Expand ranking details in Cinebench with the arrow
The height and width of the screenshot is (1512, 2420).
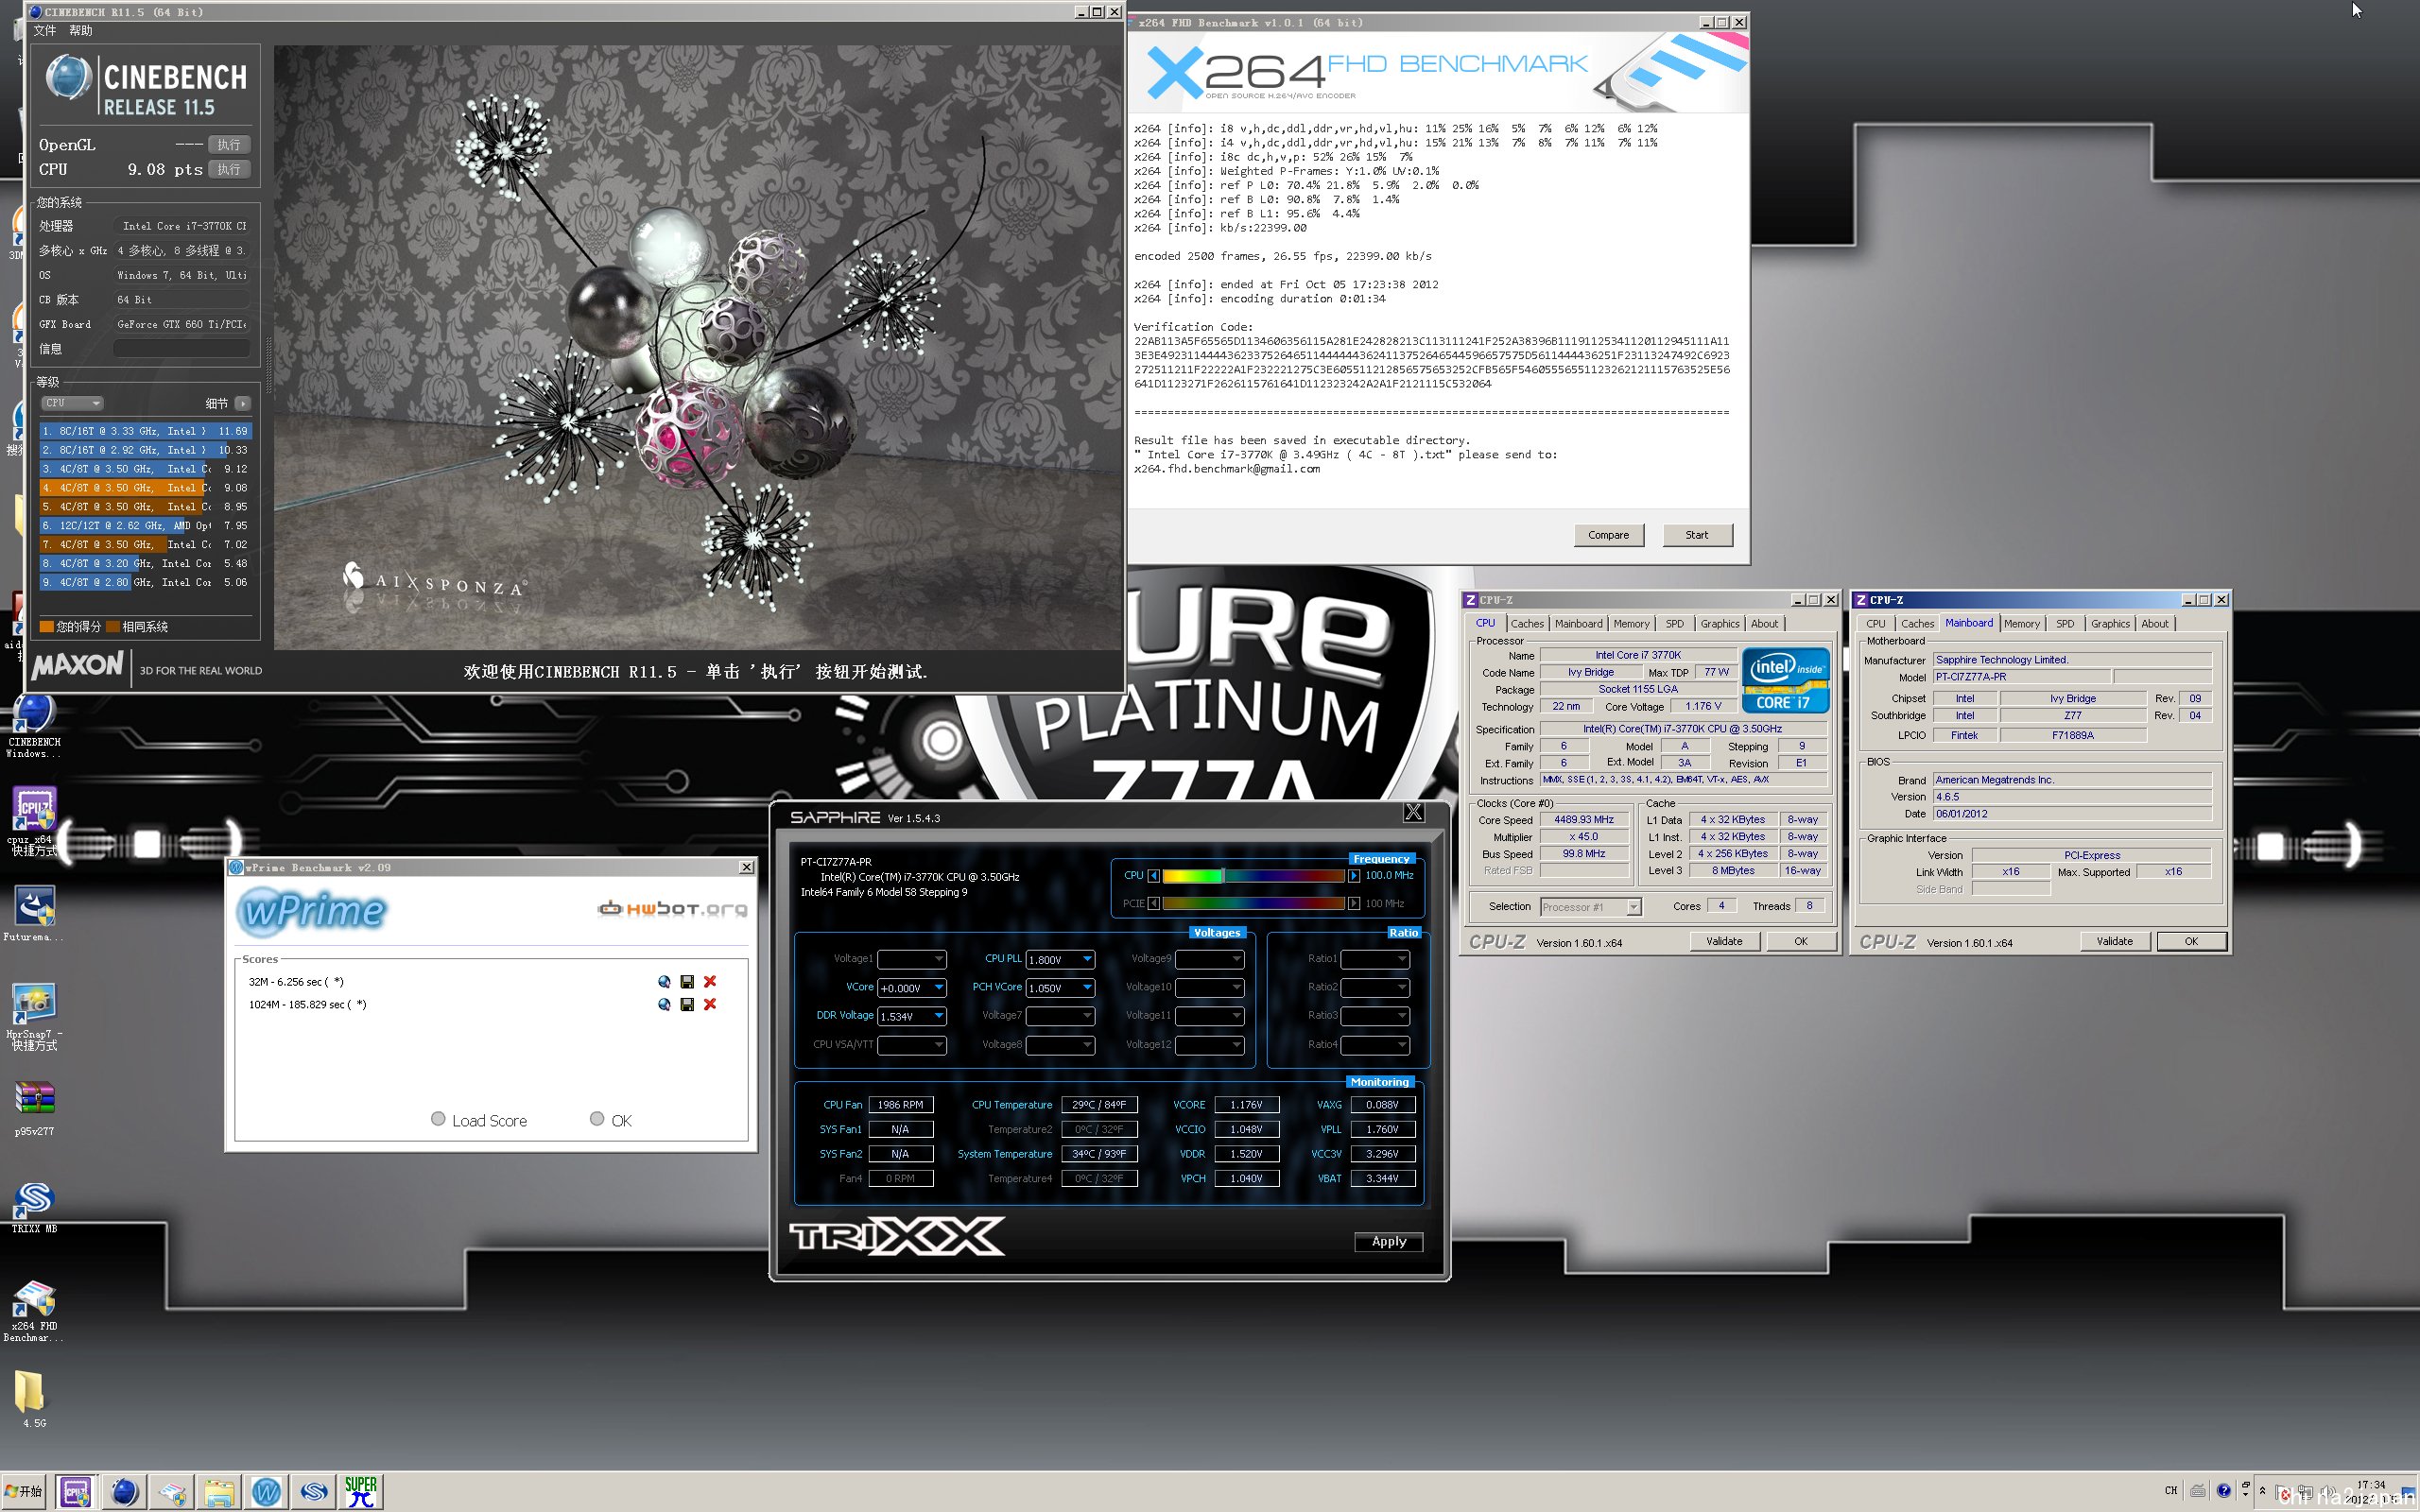tap(242, 403)
